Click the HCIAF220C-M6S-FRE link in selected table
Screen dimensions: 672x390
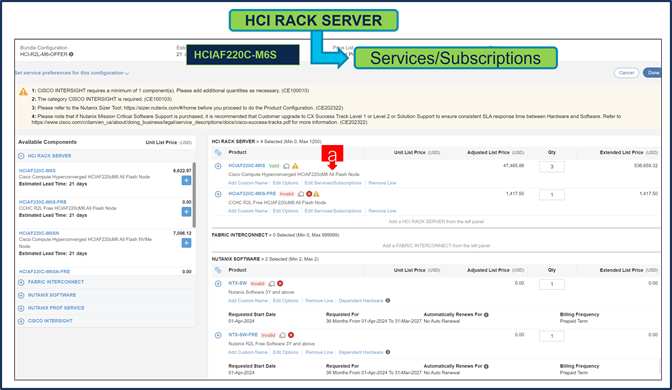tap(252, 194)
